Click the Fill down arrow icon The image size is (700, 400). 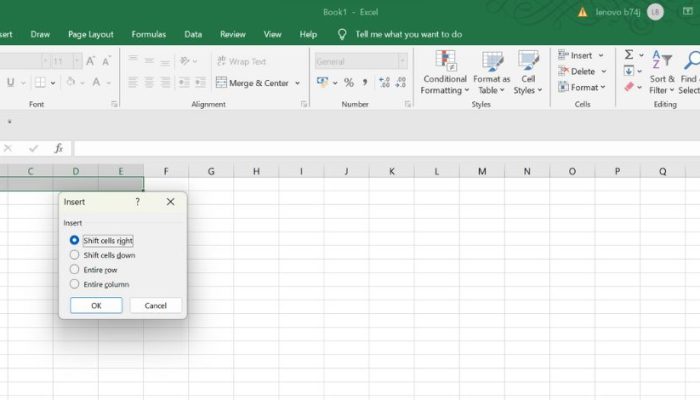click(x=629, y=71)
